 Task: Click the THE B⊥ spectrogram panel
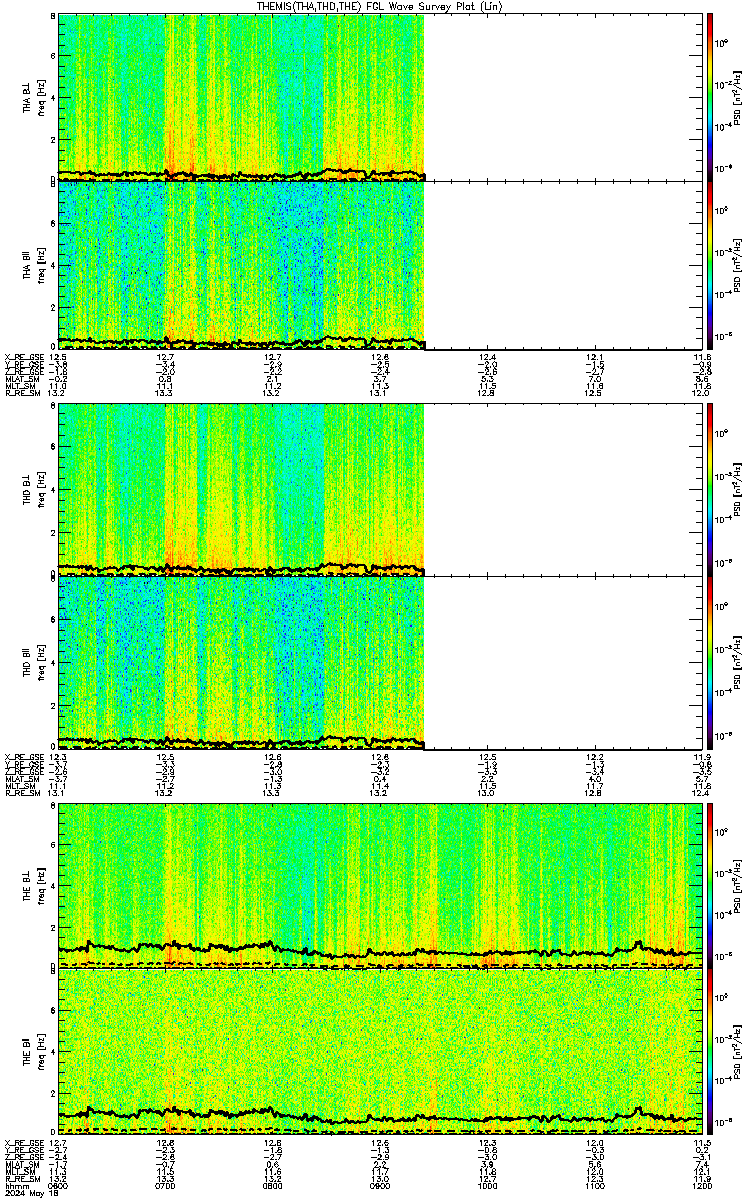tap(379, 886)
